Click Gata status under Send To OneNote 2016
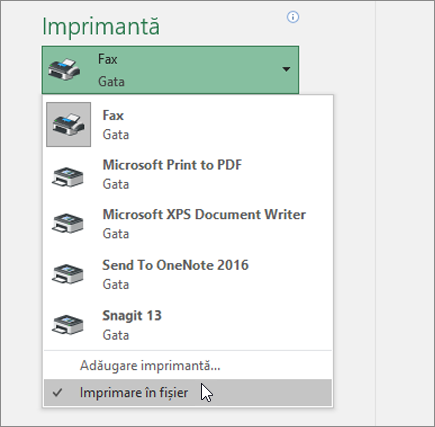435x427 pixels. (x=116, y=284)
